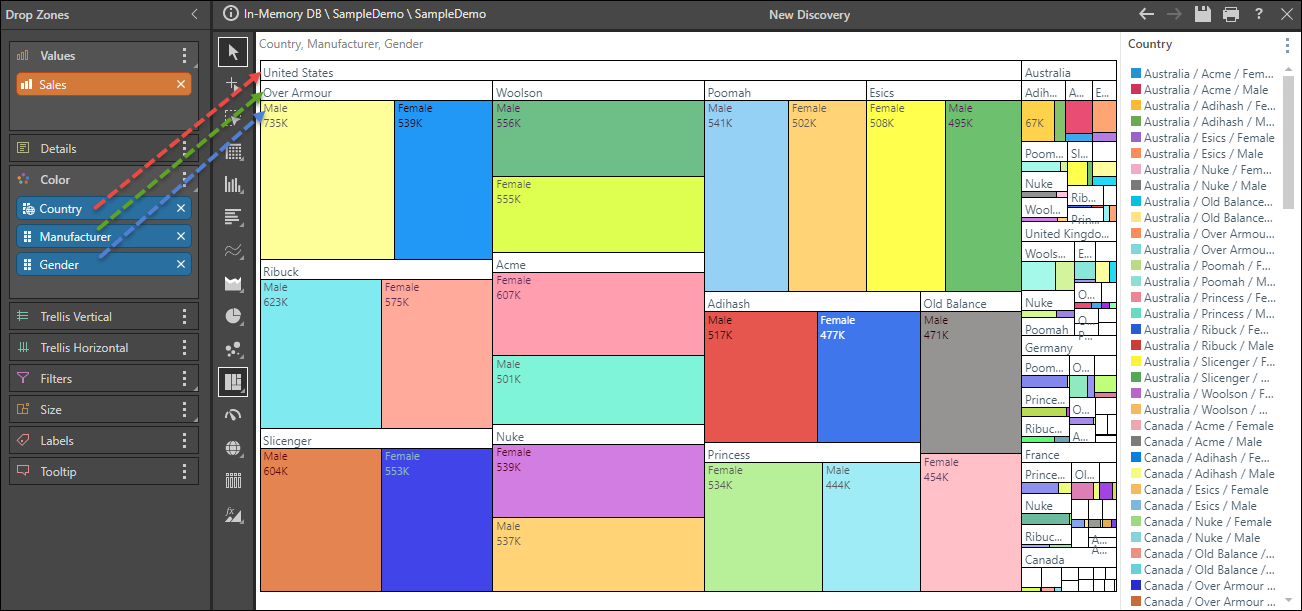Select the gauge visualization icon
This screenshot has width=1302, height=611.
(x=233, y=415)
